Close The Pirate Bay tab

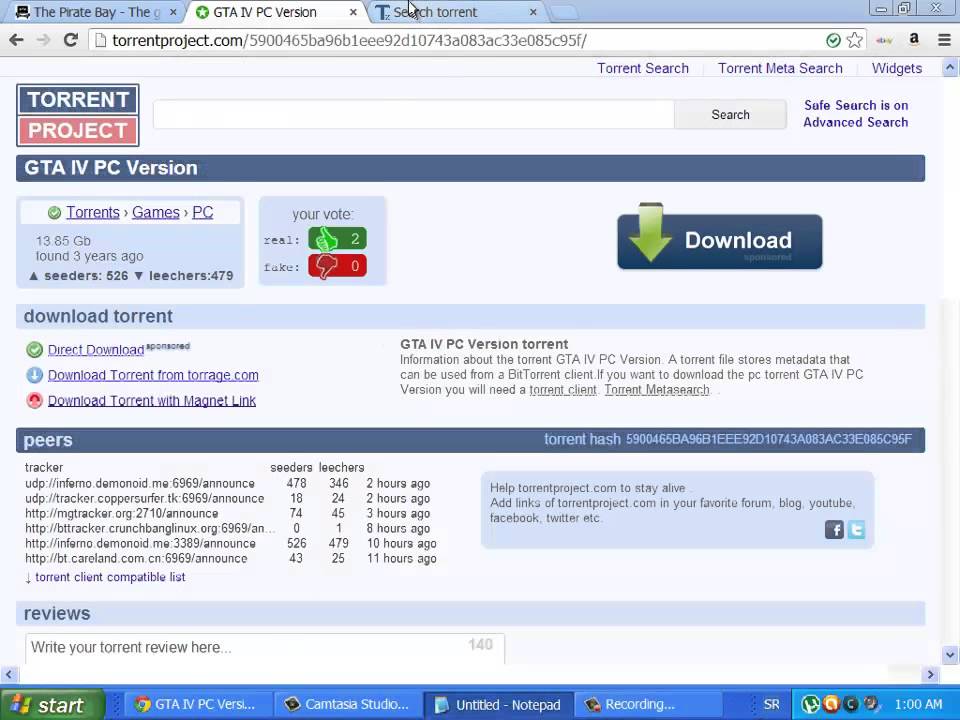click(173, 12)
